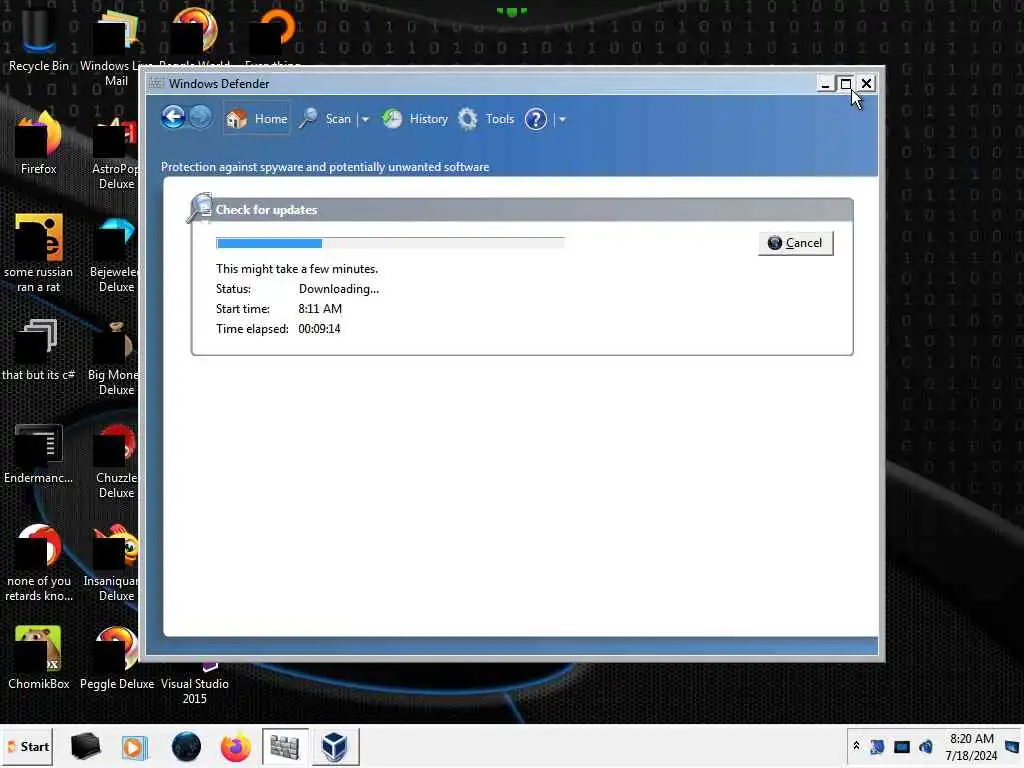Click the "Downloading..." status text
The image size is (1024, 768).
(x=338, y=289)
